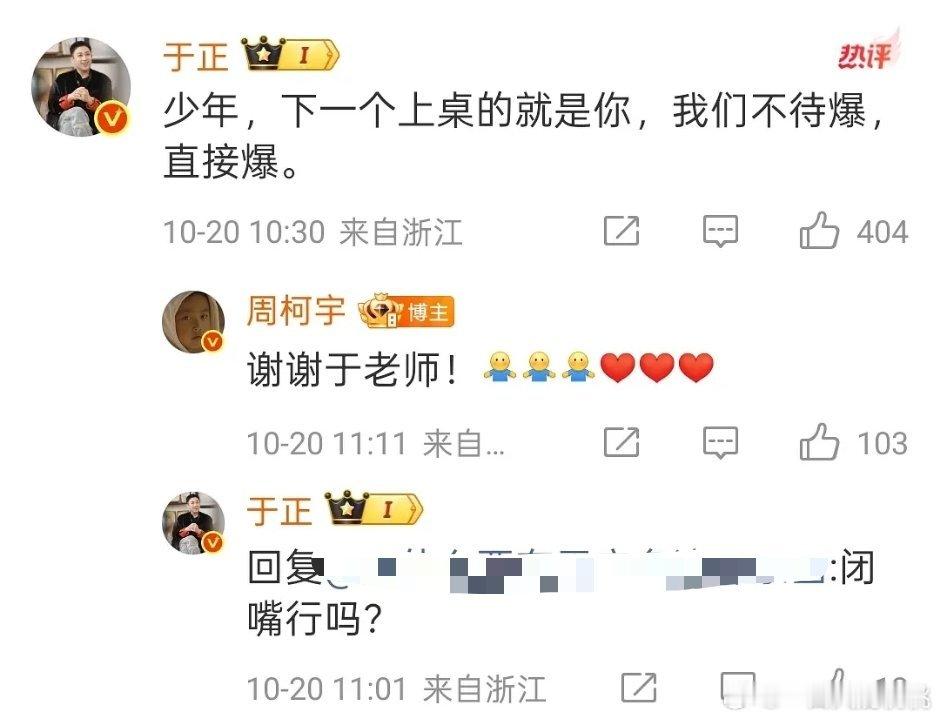Tap the crown badge on the bottom 于正 reply
The width and height of the screenshot is (940, 719).
tap(374, 508)
